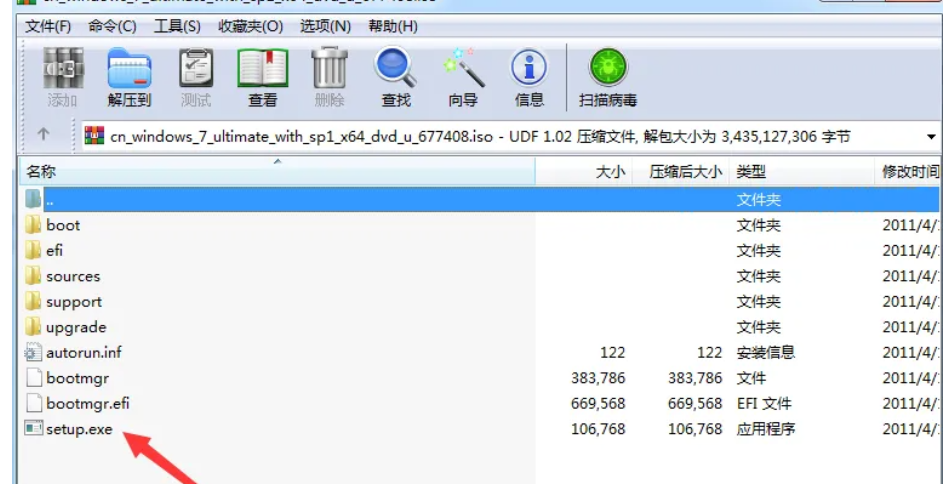Open the Commands (命令) menu

[112, 27]
